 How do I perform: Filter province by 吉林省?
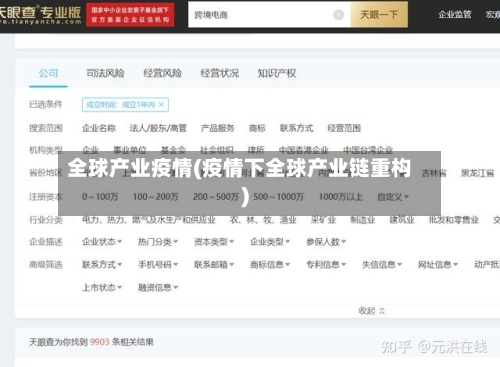[434, 173]
